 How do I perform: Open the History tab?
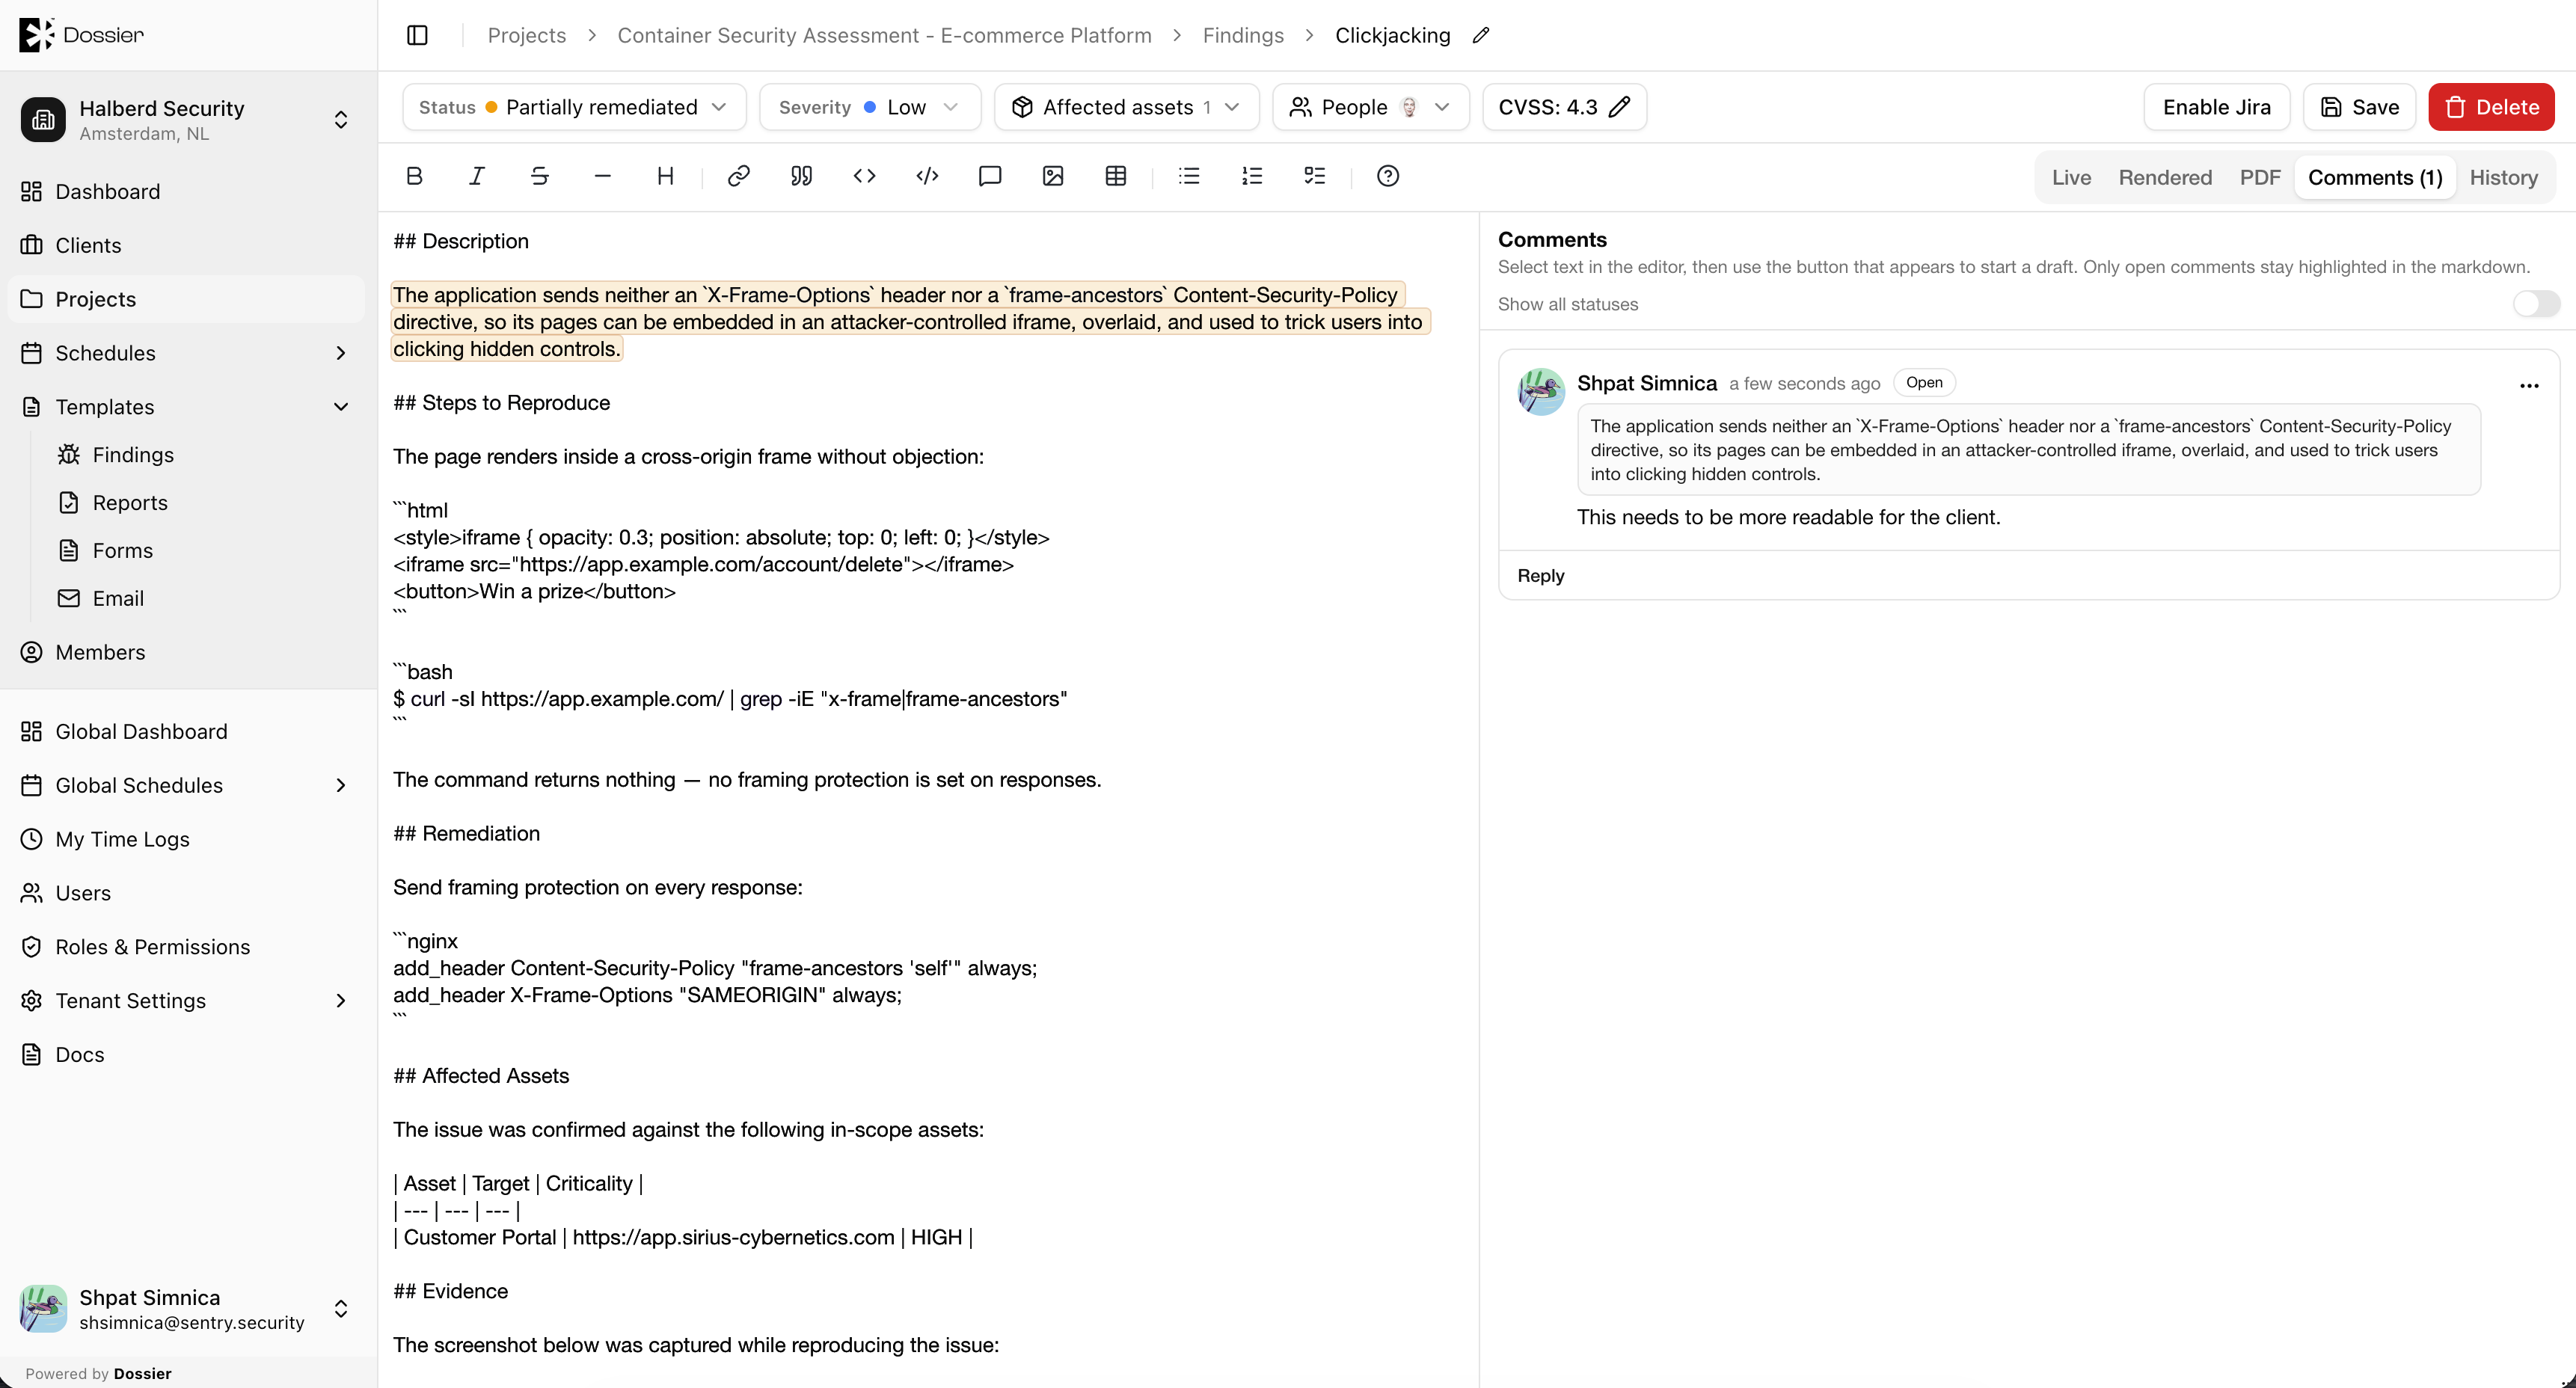[x=2503, y=177]
